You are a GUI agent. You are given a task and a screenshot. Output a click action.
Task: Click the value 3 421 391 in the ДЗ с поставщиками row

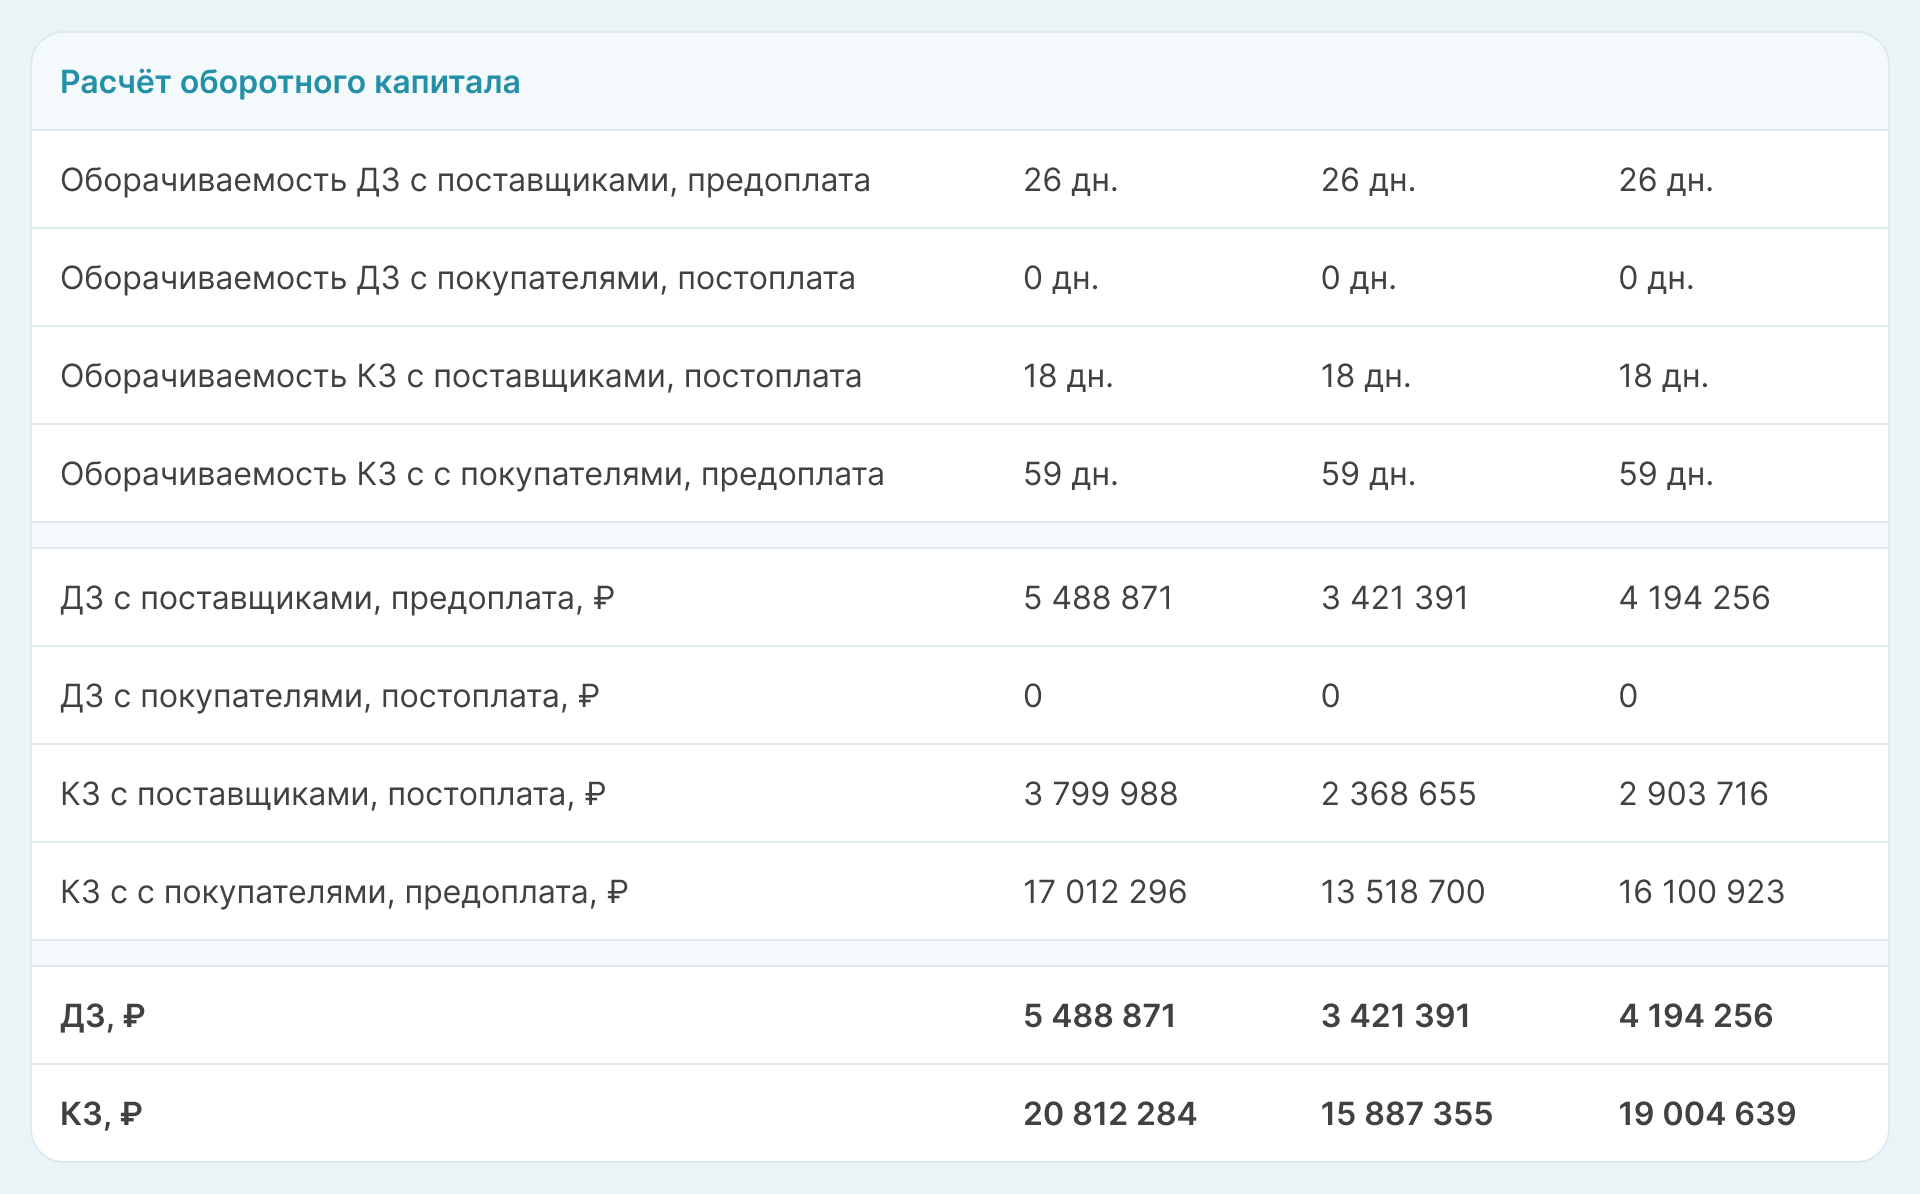(1394, 598)
